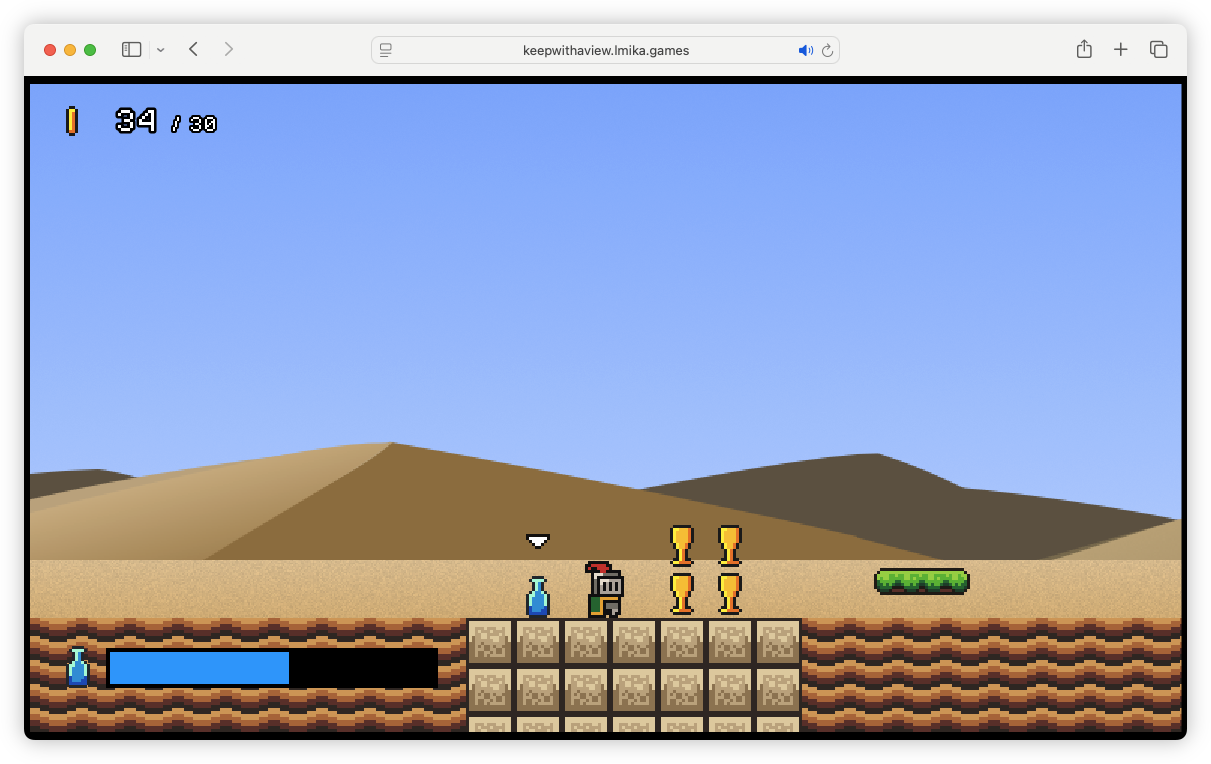Click the coin counter icon
1211x764 pixels.
pyautogui.click(x=71, y=121)
